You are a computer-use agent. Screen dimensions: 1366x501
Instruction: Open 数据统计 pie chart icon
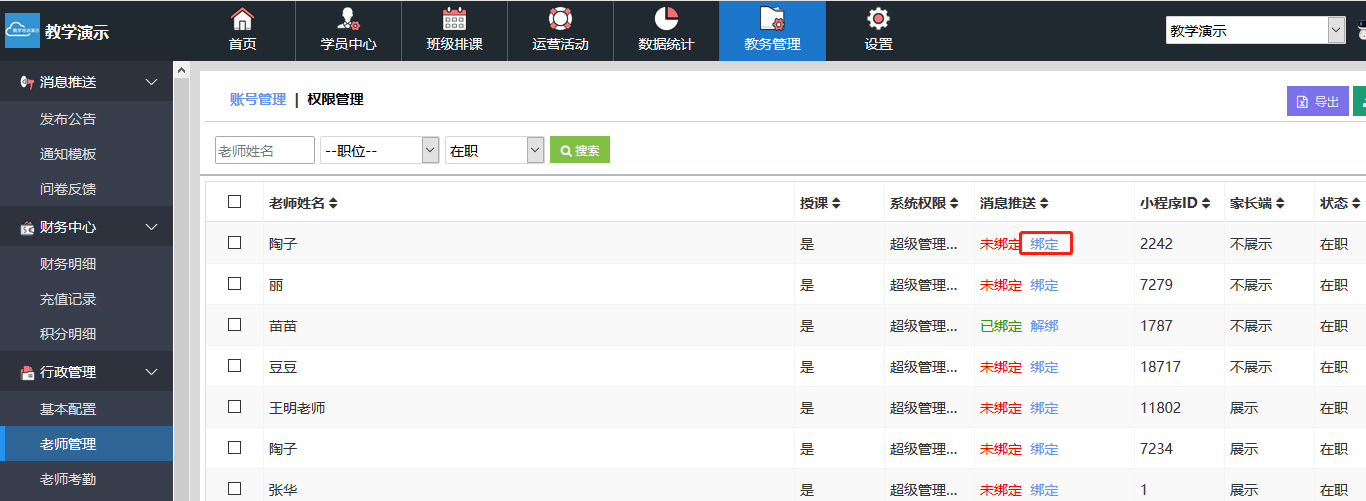pyautogui.click(x=666, y=19)
